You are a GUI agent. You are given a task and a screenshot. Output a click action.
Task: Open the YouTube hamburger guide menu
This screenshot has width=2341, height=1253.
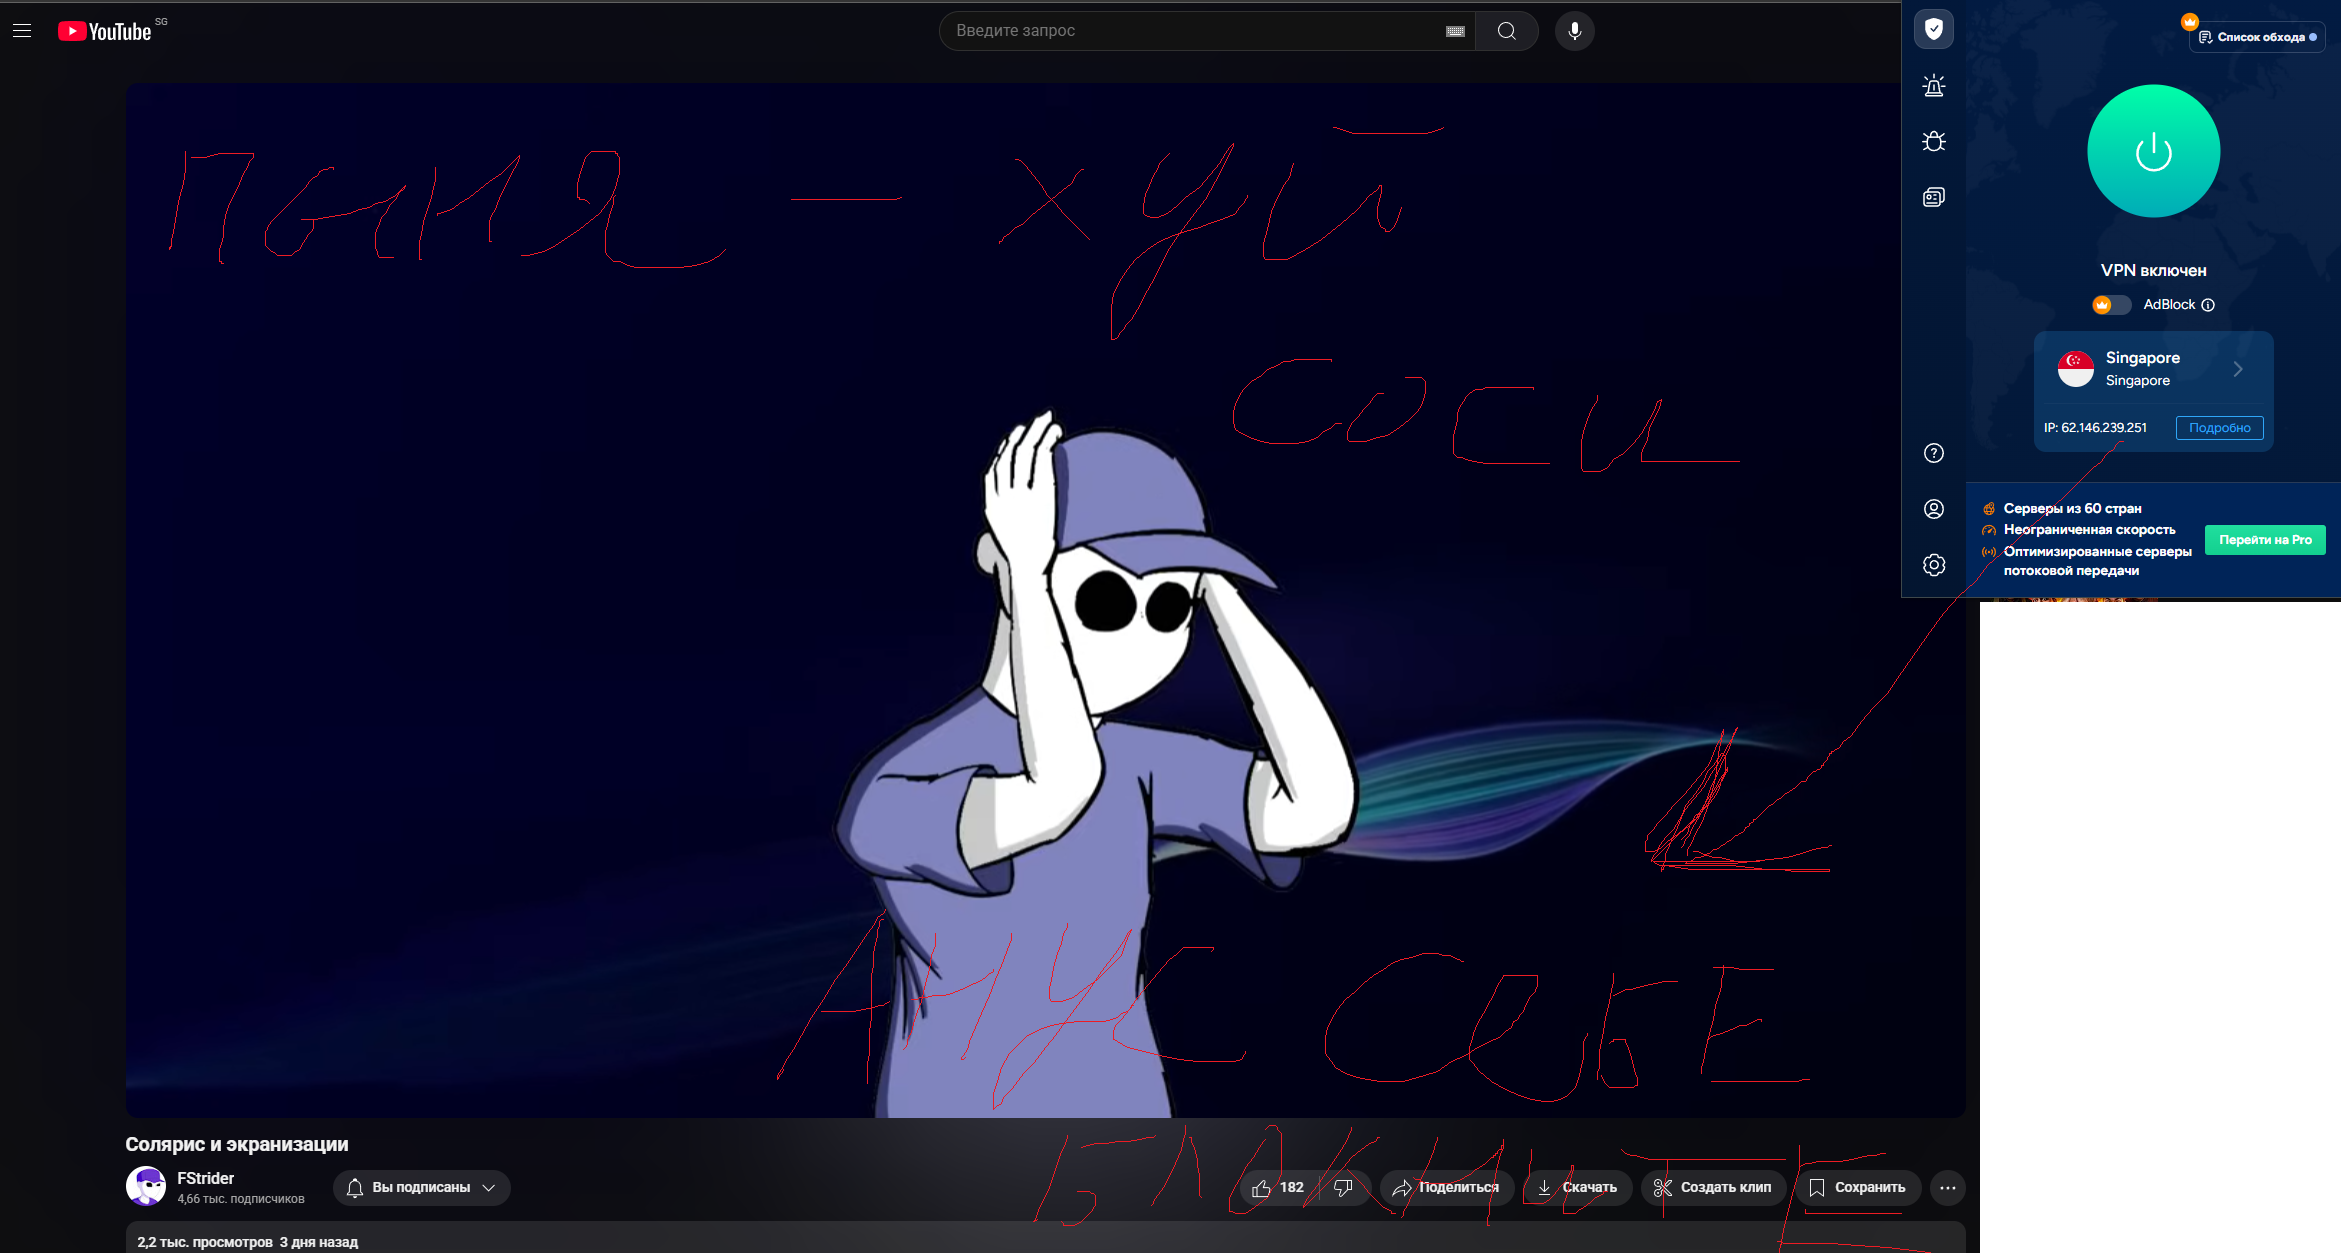[x=22, y=31]
